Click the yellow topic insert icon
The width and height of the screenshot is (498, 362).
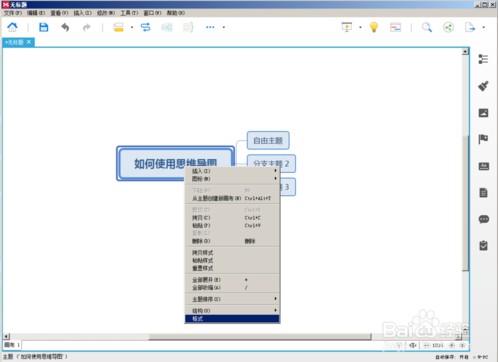pyautogui.click(x=118, y=27)
